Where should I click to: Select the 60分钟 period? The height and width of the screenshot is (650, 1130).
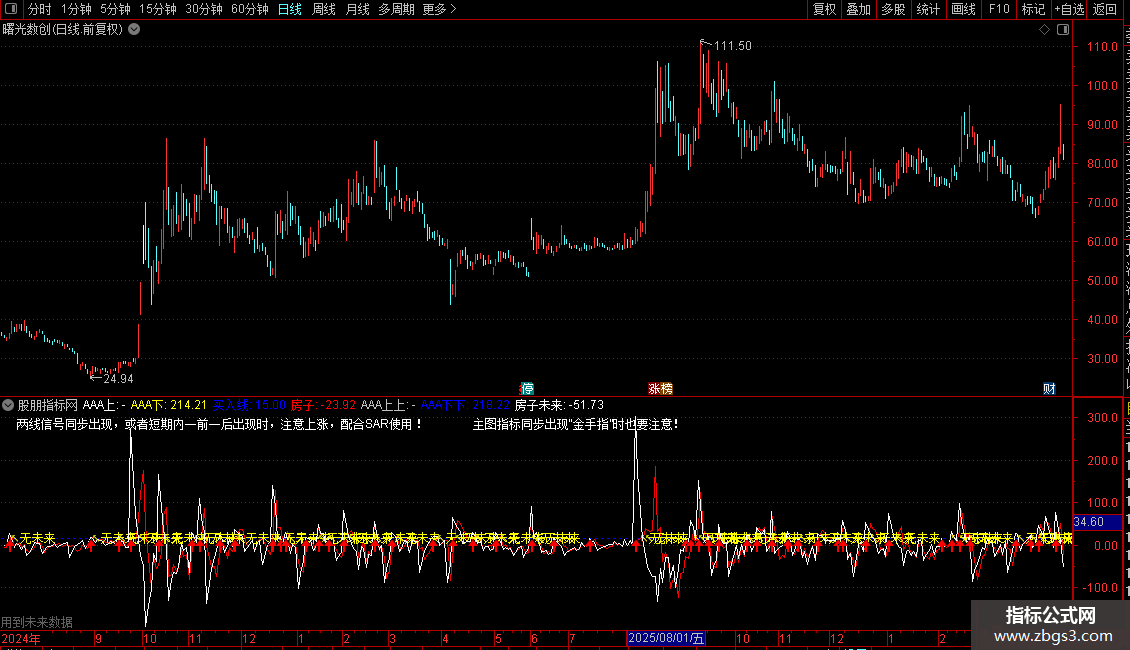(250, 9)
